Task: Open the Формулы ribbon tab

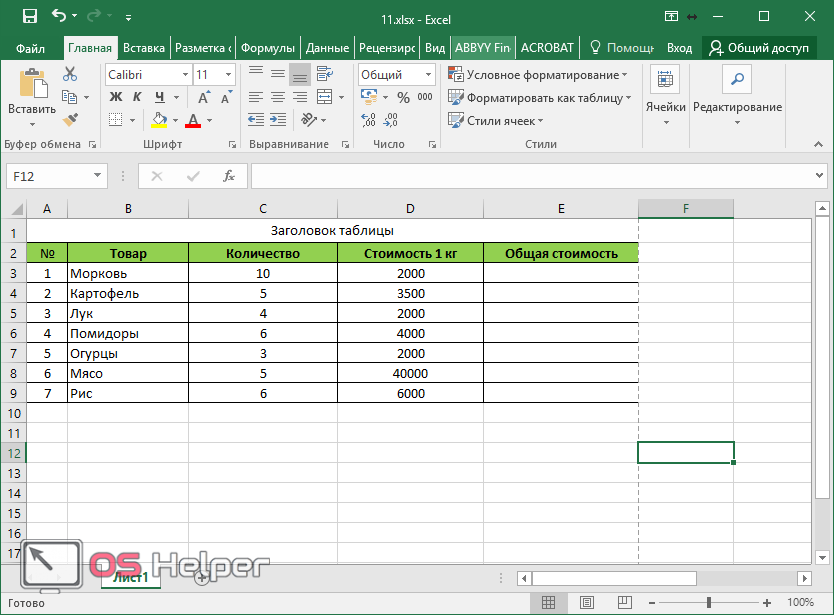Action: (267, 47)
